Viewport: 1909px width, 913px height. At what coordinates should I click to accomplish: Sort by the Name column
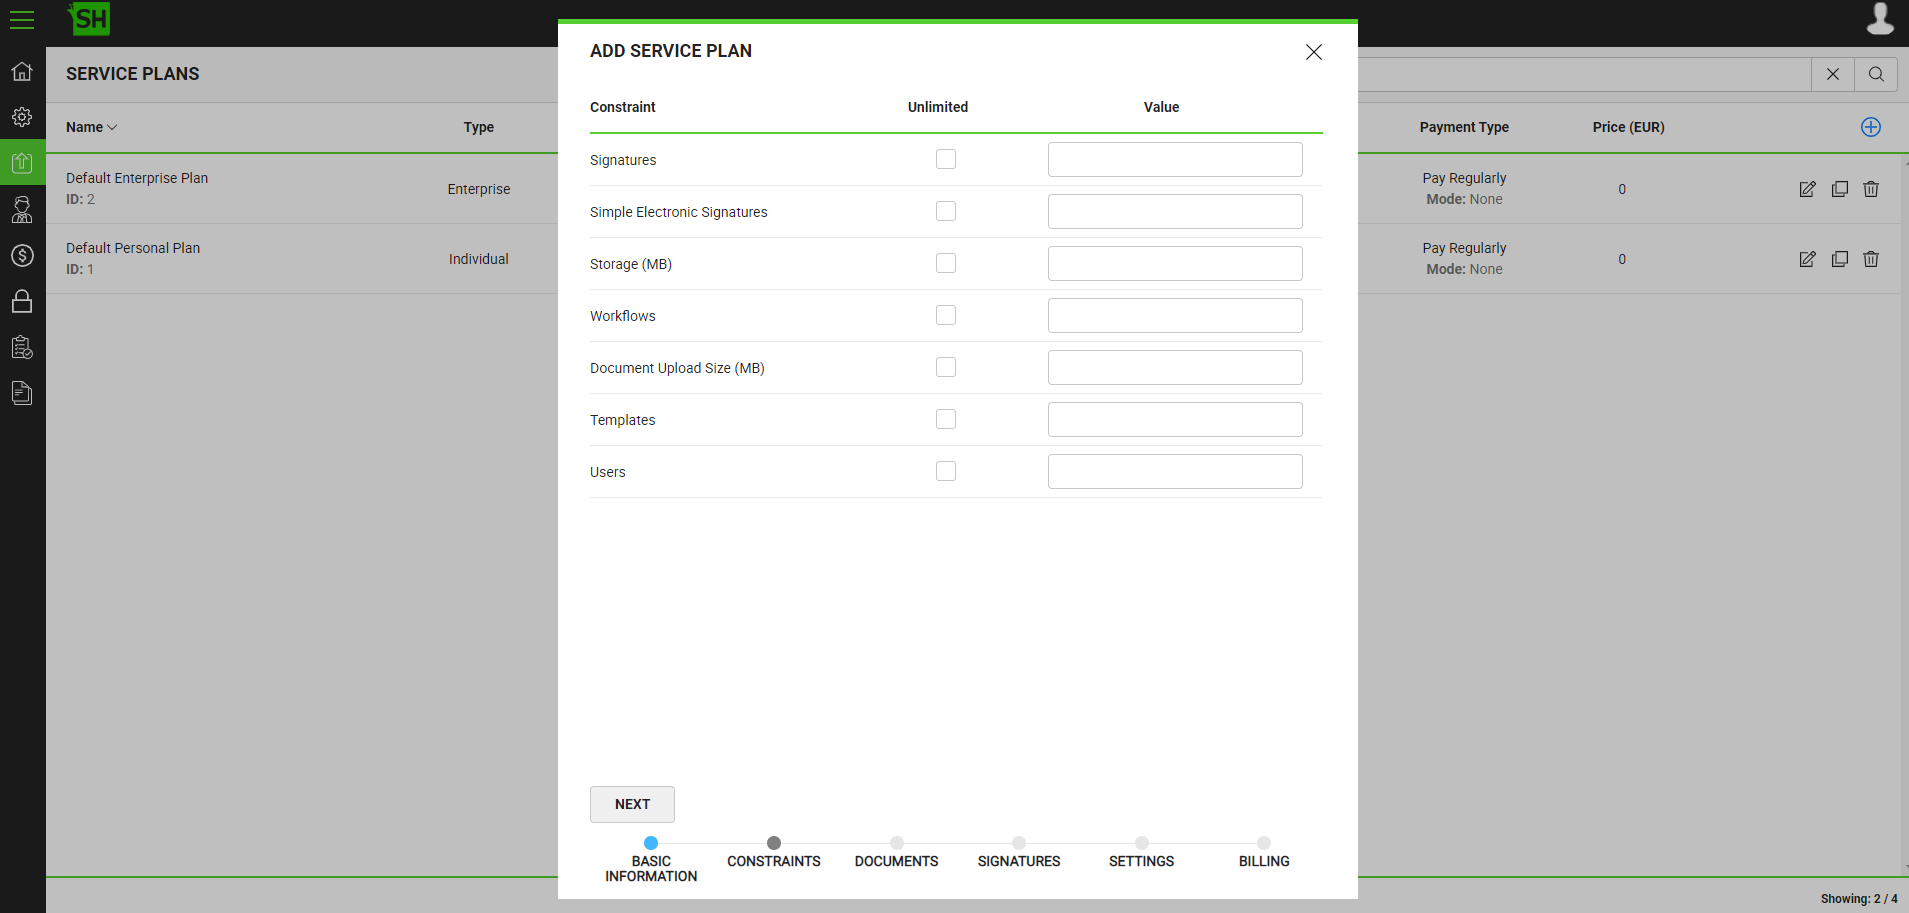point(91,127)
